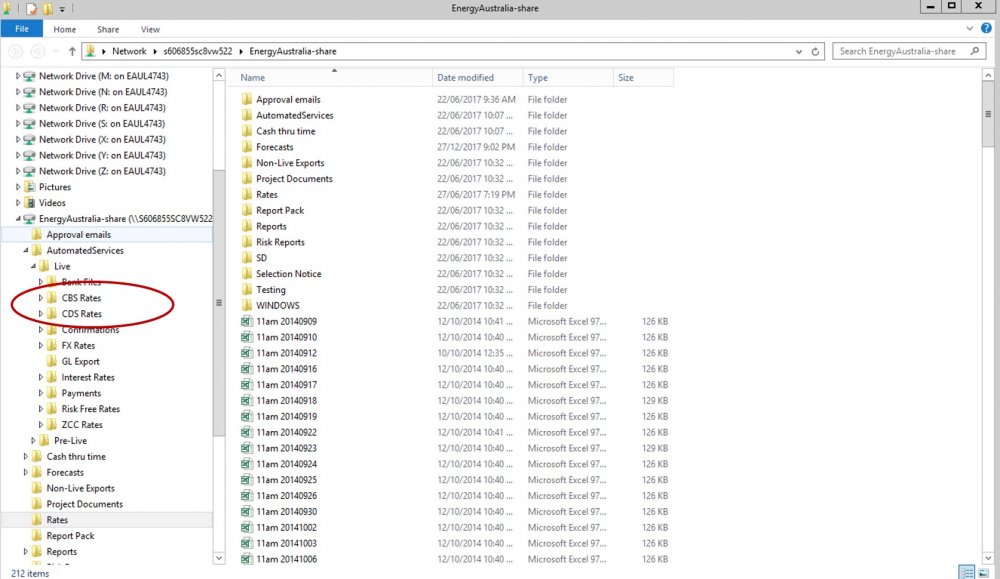Screen dimensions: 1000x579
Task: Open the Home ribbon tab
Action: [x=64, y=29]
